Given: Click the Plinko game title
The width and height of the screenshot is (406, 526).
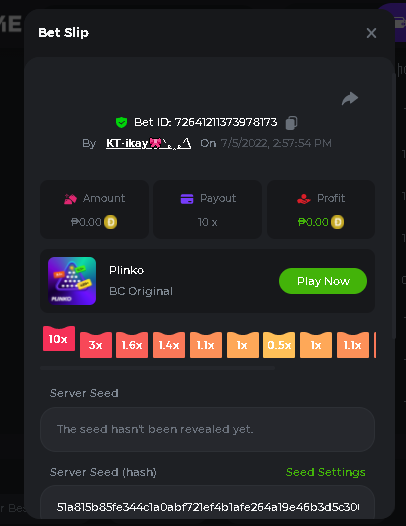Looking at the screenshot, I should coord(126,270).
